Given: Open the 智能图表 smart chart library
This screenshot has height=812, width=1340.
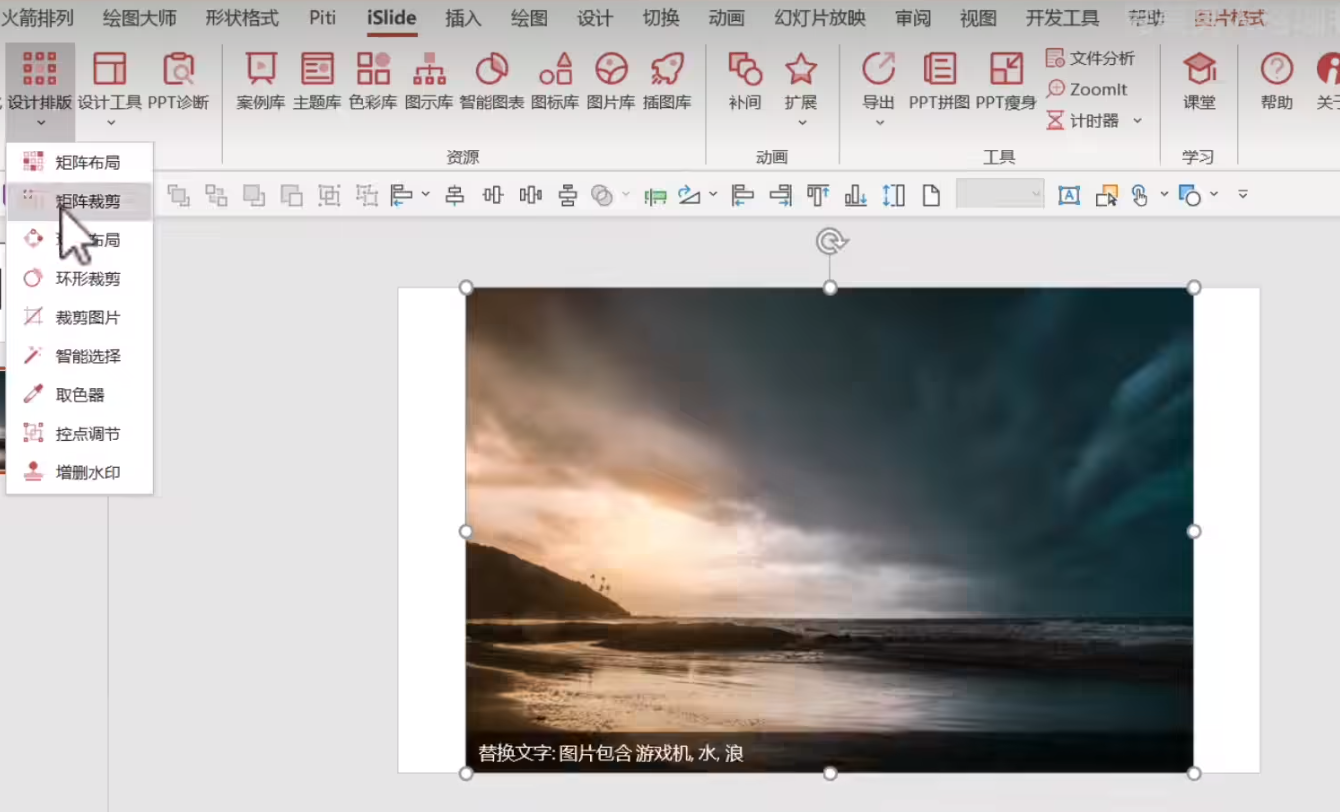Looking at the screenshot, I should (x=491, y=82).
